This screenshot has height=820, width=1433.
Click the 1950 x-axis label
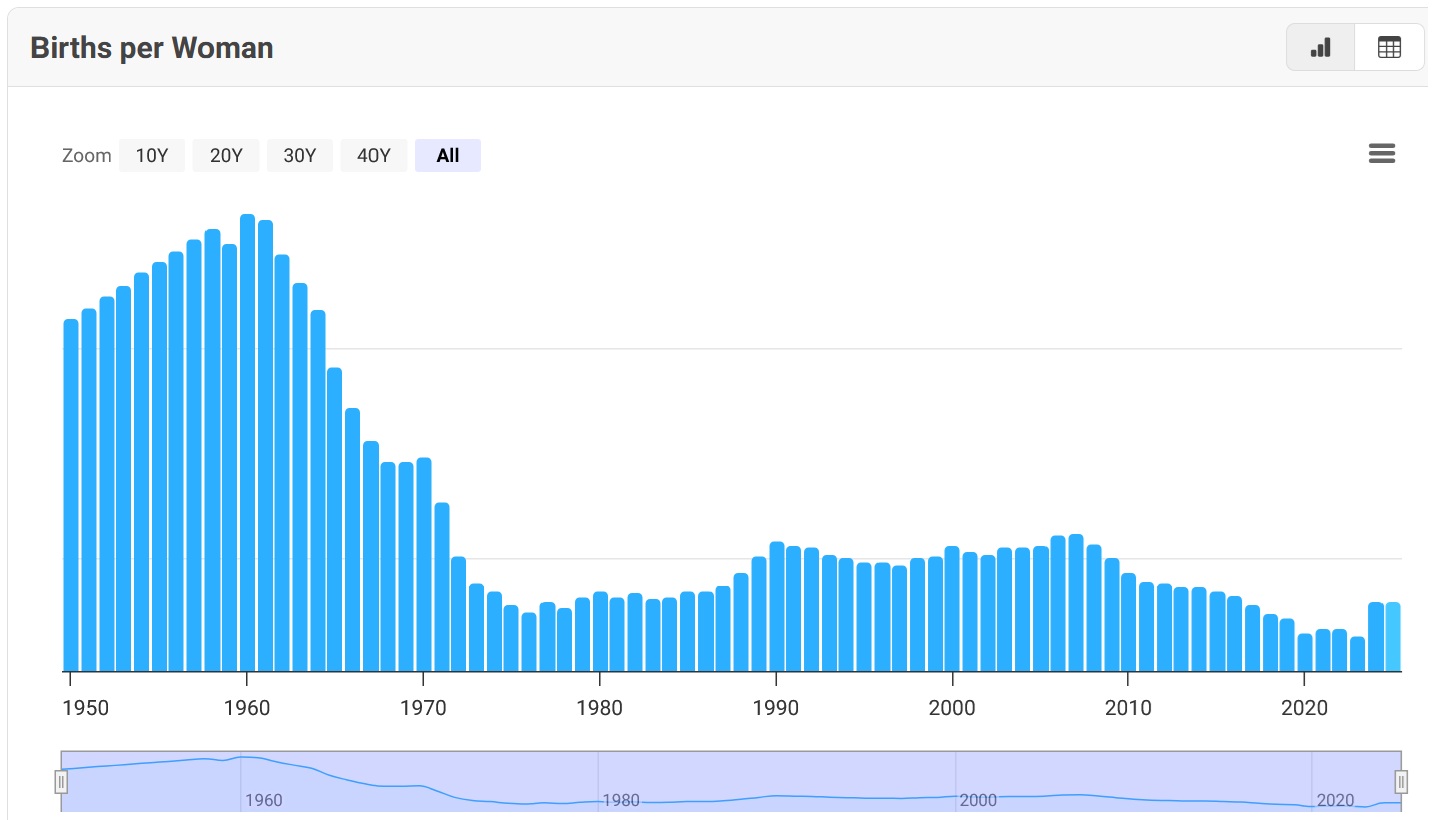(86, 708)
